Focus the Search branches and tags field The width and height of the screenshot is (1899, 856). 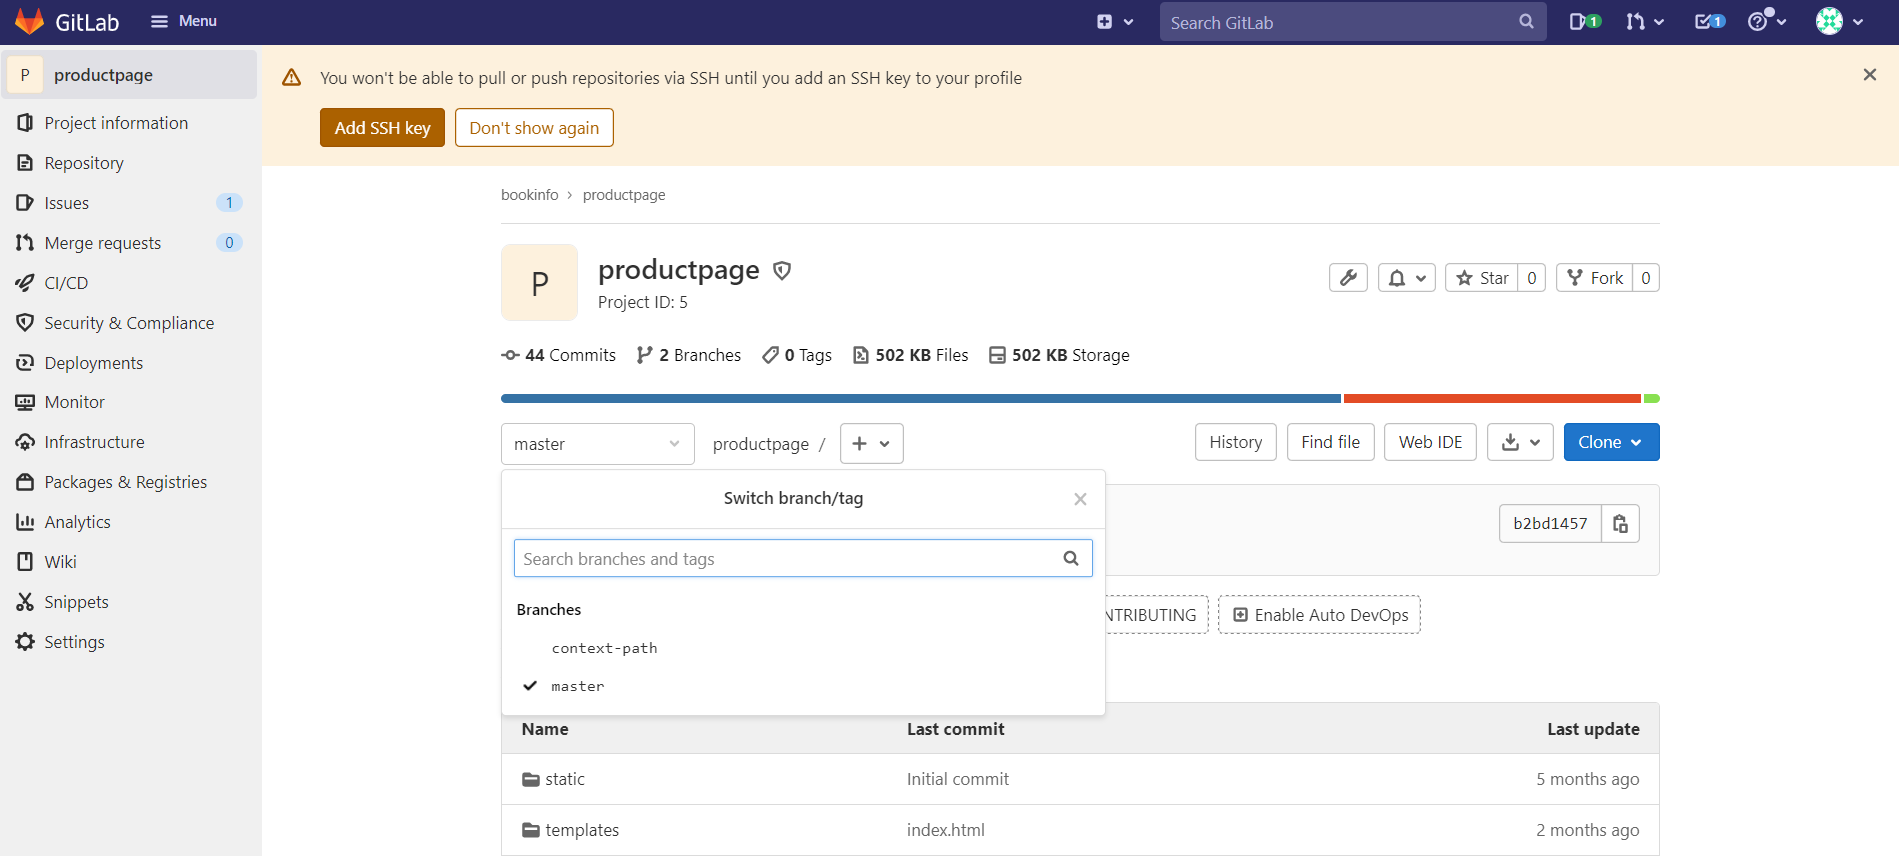tap(803, 558)
